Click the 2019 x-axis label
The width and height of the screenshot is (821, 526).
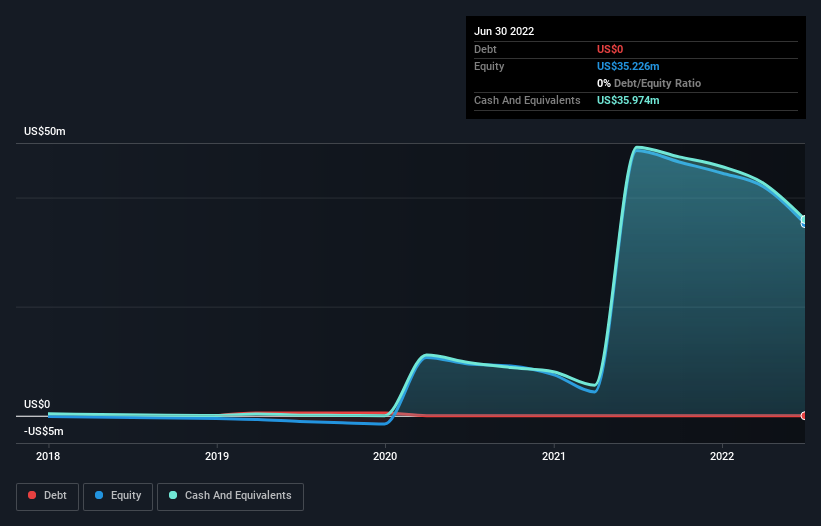coord(217,456)
